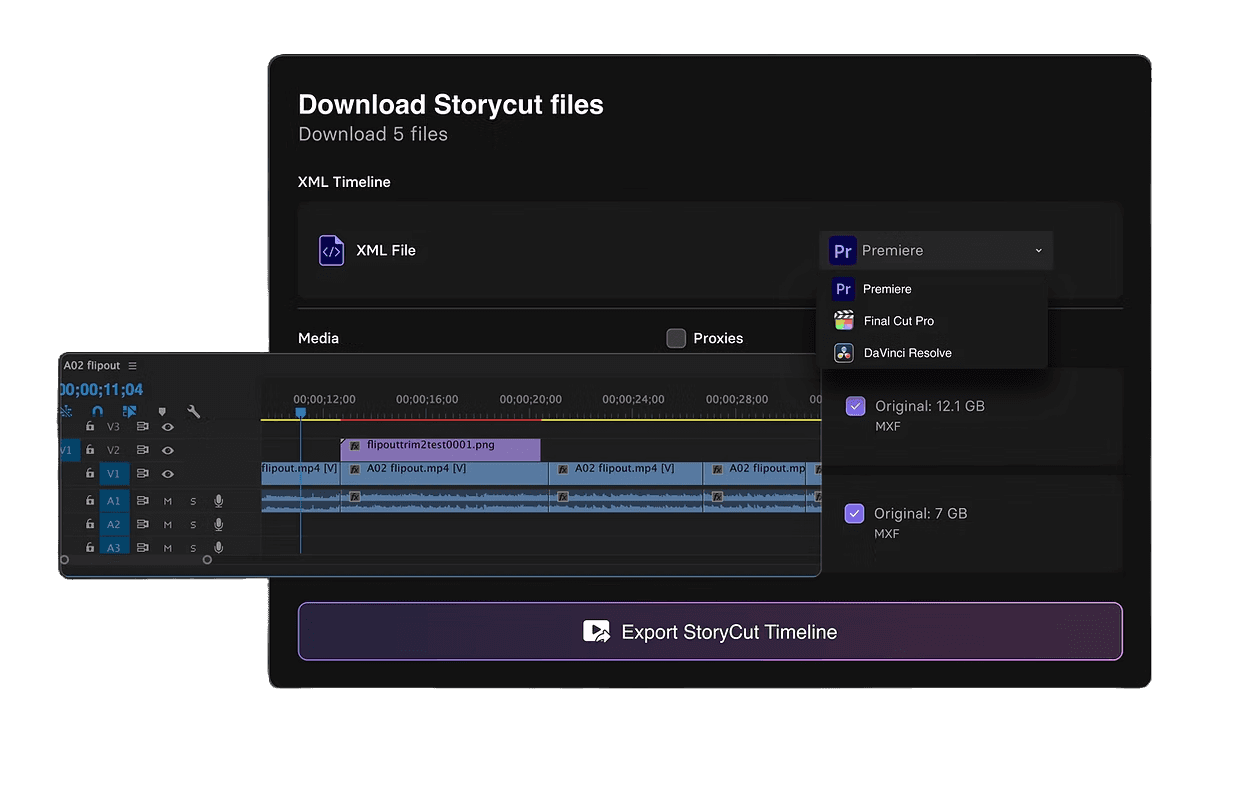
Task: Toggle the V3 track lock icon
Action: [90, 427]
